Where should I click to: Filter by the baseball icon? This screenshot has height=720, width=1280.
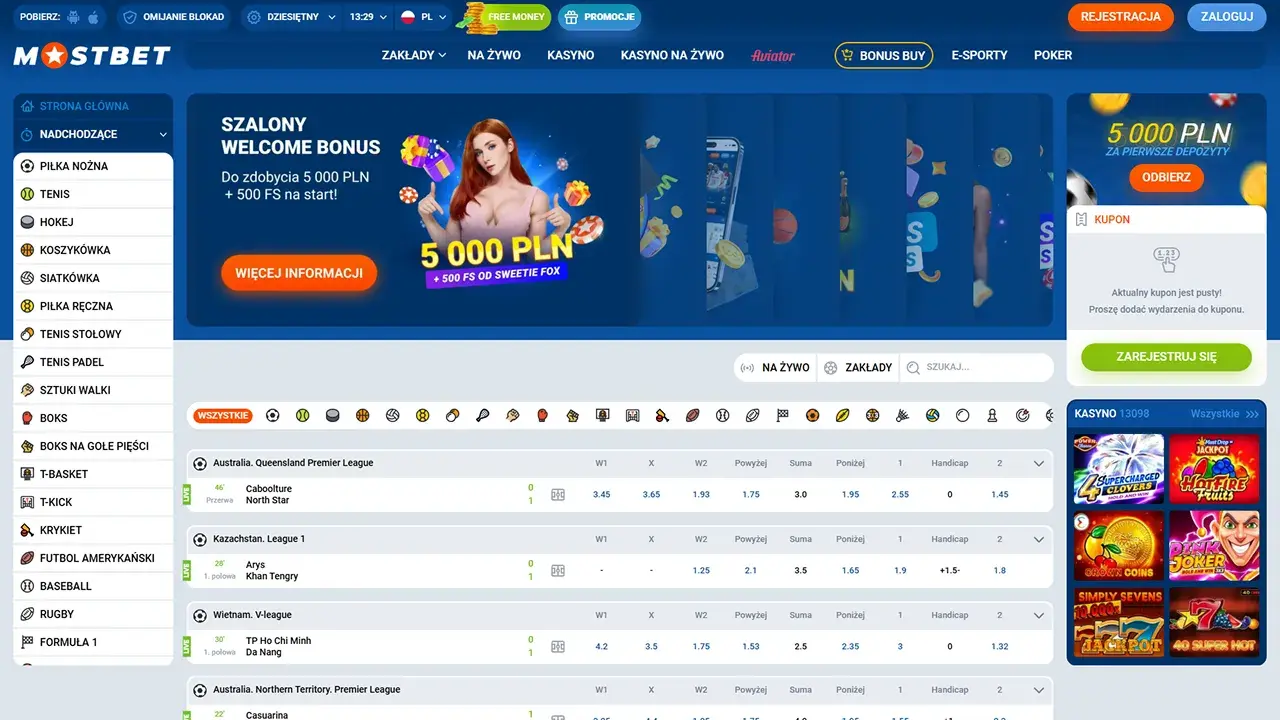tap(722, 415)
